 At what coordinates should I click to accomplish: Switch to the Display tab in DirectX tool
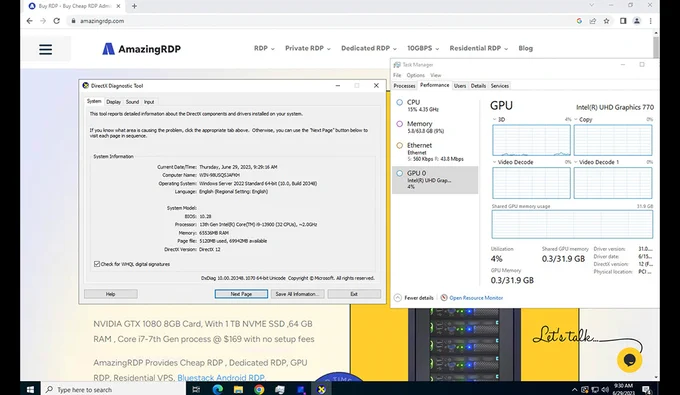113,102
